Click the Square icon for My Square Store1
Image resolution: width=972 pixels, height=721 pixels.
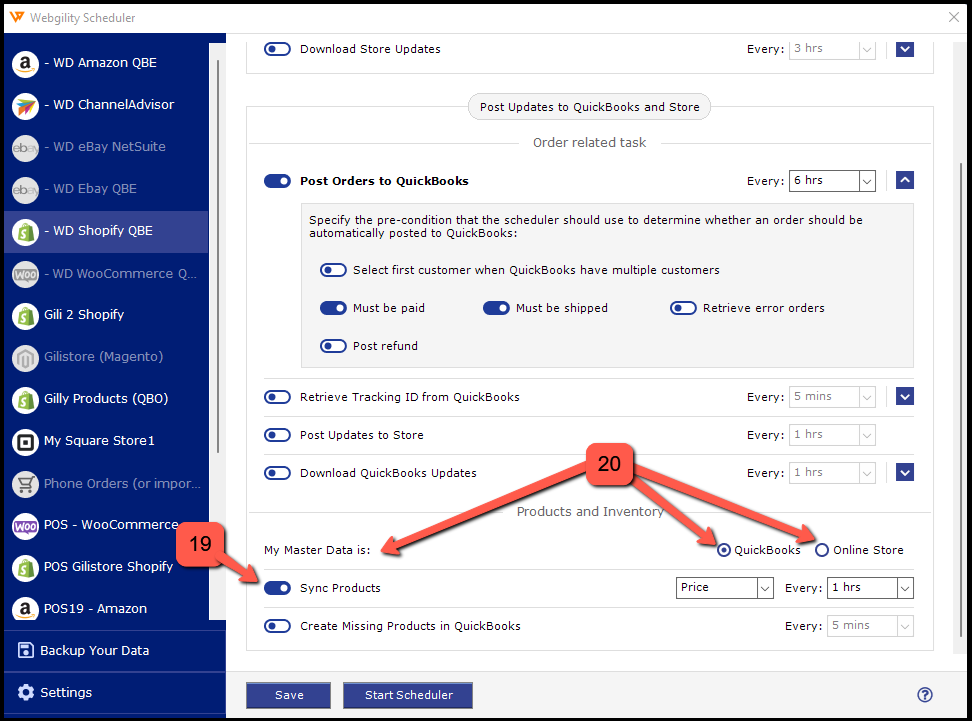[25, 441]
